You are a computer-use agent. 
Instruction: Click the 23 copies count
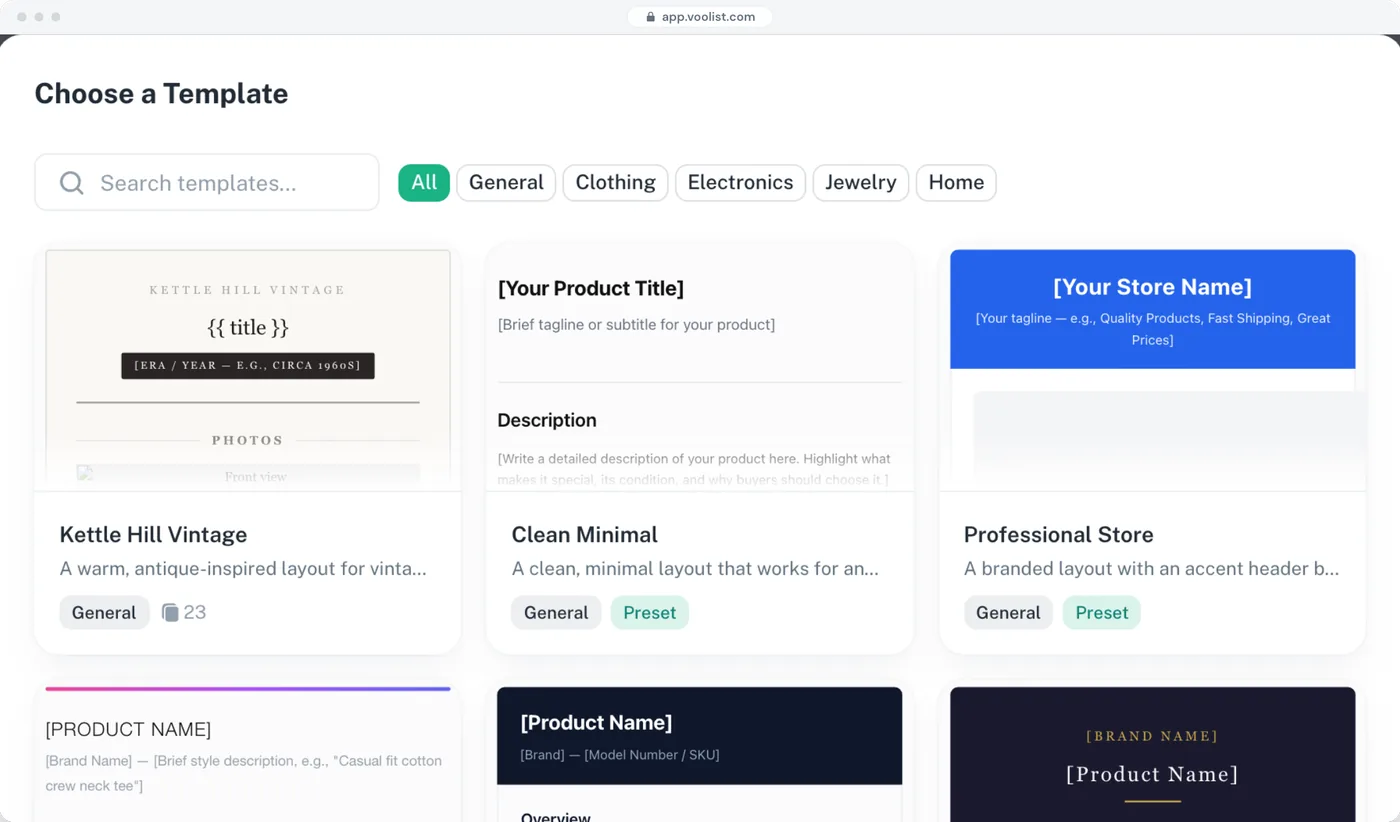[195, 612]
